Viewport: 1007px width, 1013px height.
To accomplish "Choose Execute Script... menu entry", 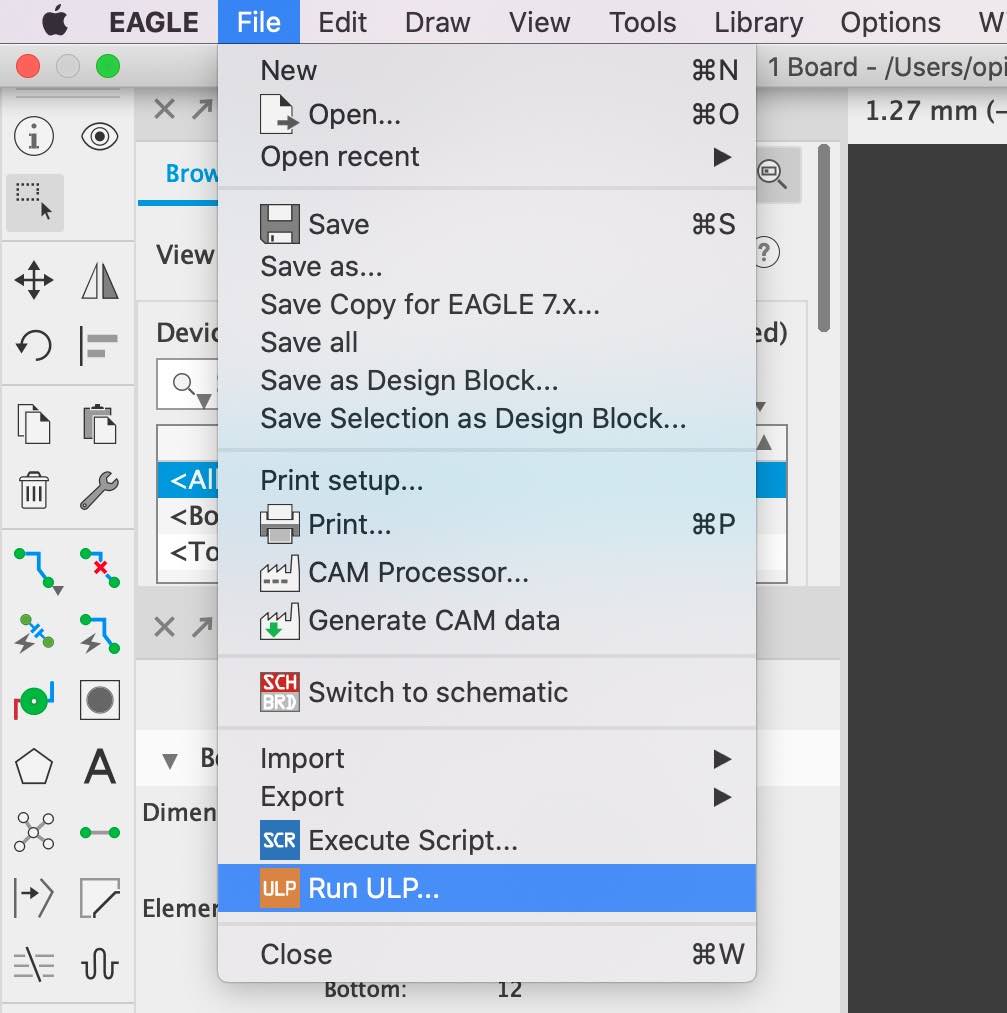I will coord(486,841).
